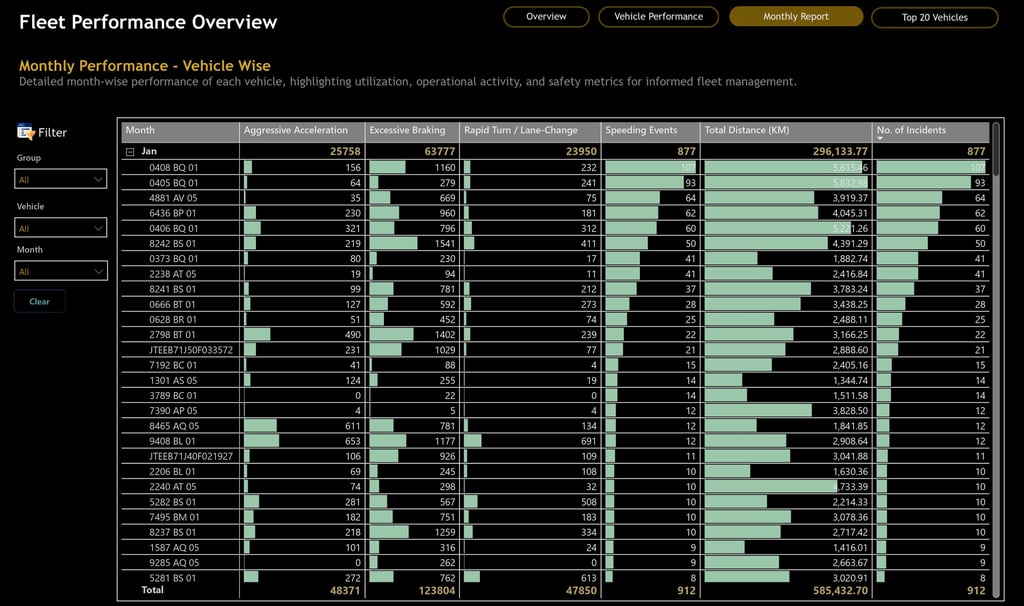Click grand total rapid turn 47850
1024x606 pixels.
581,590
